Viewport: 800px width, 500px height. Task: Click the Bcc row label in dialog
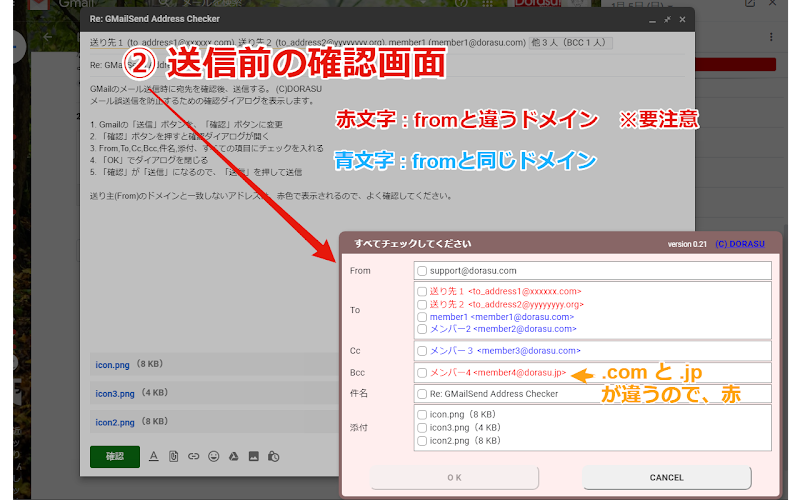[x=357, y=373]
